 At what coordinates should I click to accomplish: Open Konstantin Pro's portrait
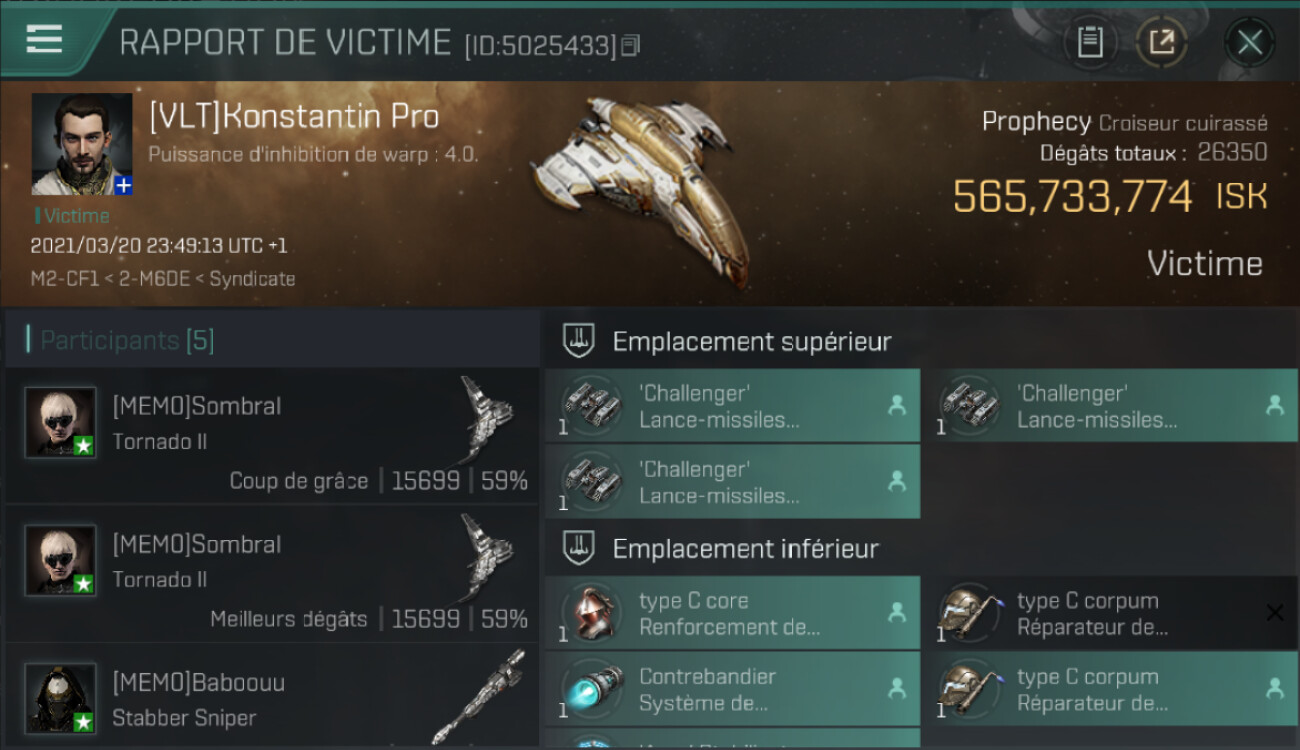82,144
